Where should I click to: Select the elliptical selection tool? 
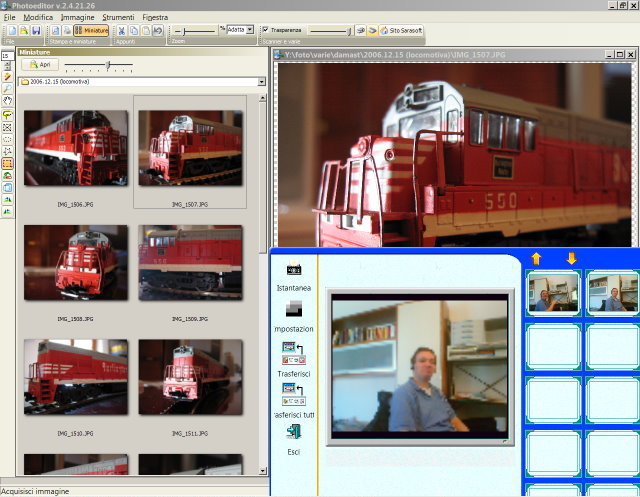[7, 140]
